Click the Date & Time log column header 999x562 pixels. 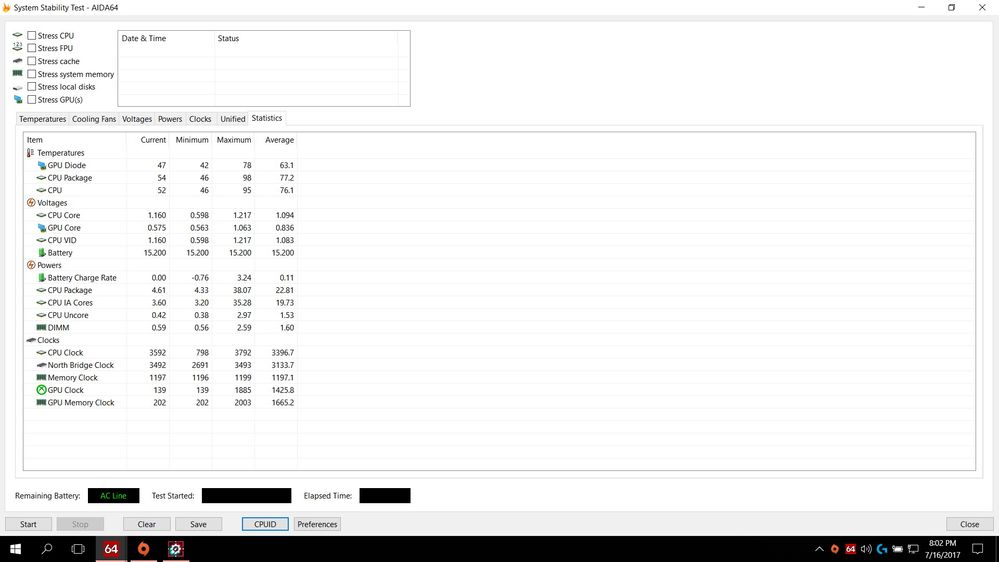[166, 38]
